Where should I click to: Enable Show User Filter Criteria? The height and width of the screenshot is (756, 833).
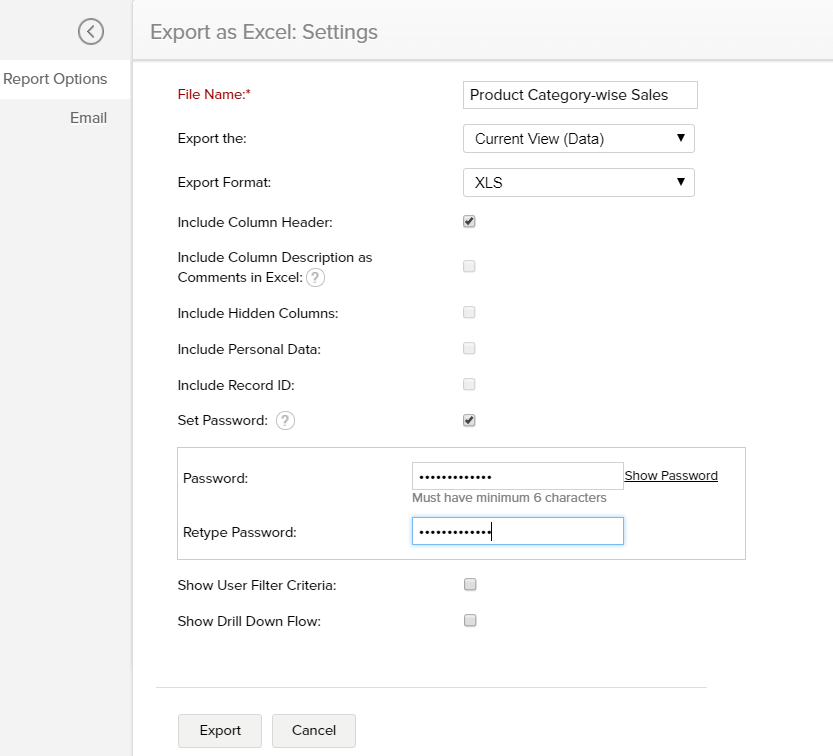[x=470, y=584]
